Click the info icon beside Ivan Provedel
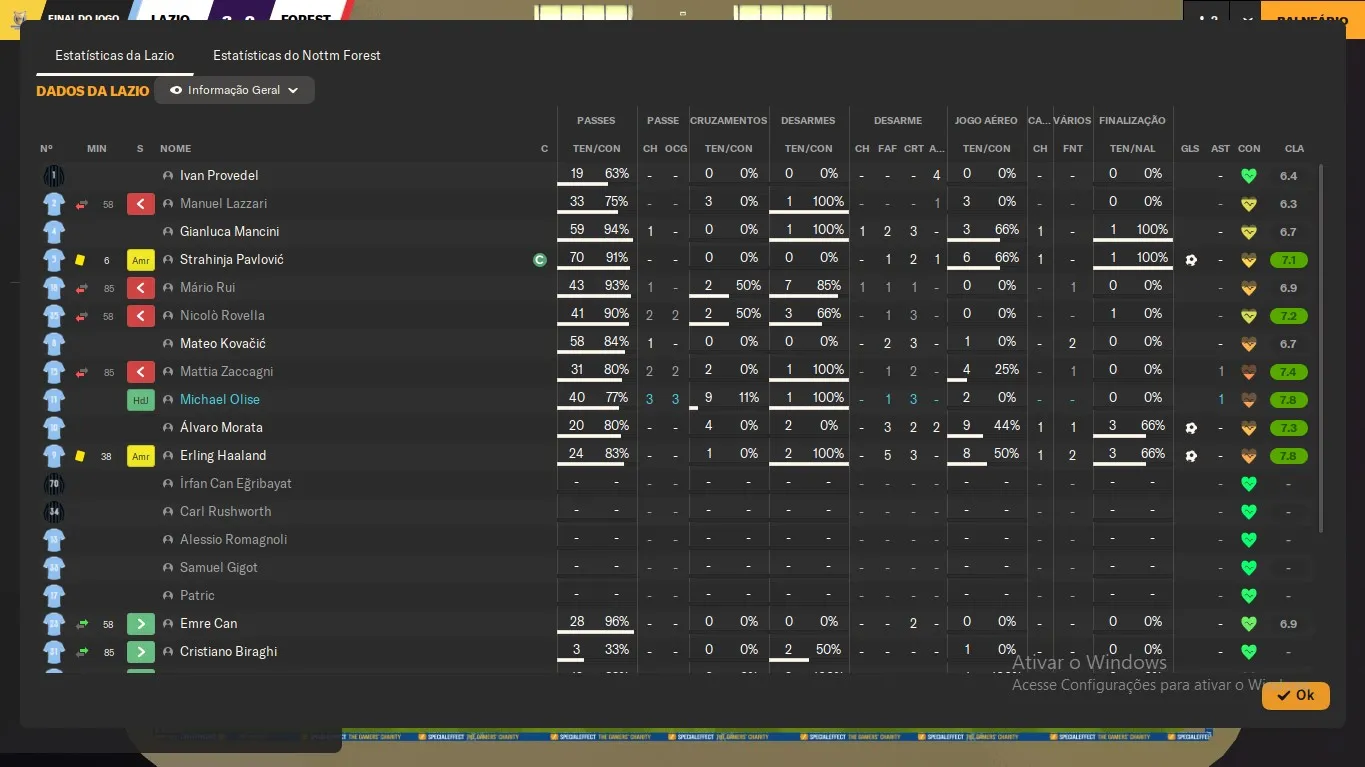The height and width of the screenshot is (767, 1365). point(168,175)
